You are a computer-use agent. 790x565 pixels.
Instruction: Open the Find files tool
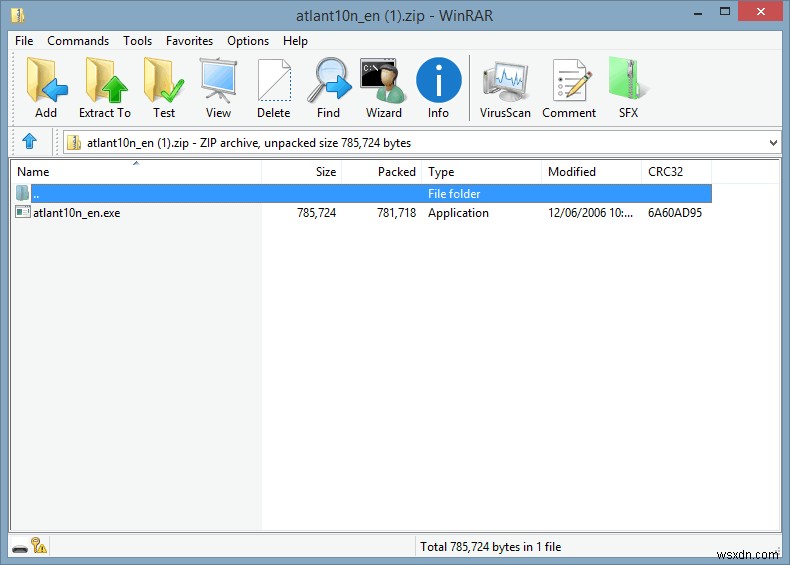[x=328, y=88]
